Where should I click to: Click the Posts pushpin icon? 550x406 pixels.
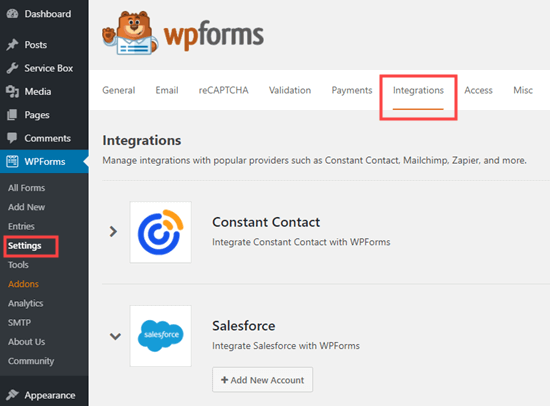(12, 45)
